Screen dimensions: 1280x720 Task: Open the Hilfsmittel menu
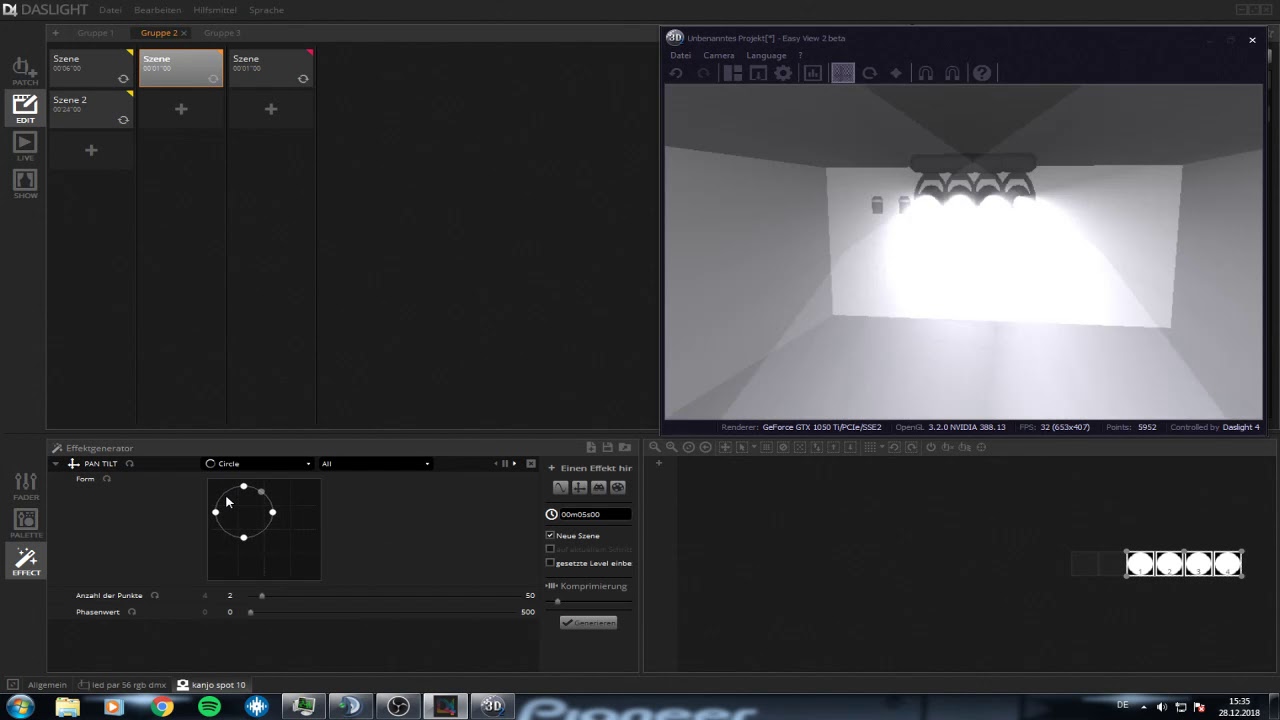click(x=215, y=9)
